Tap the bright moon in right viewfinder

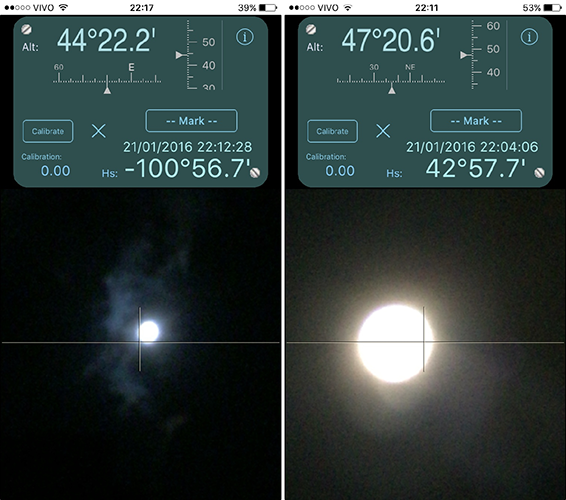click(395, 343)
